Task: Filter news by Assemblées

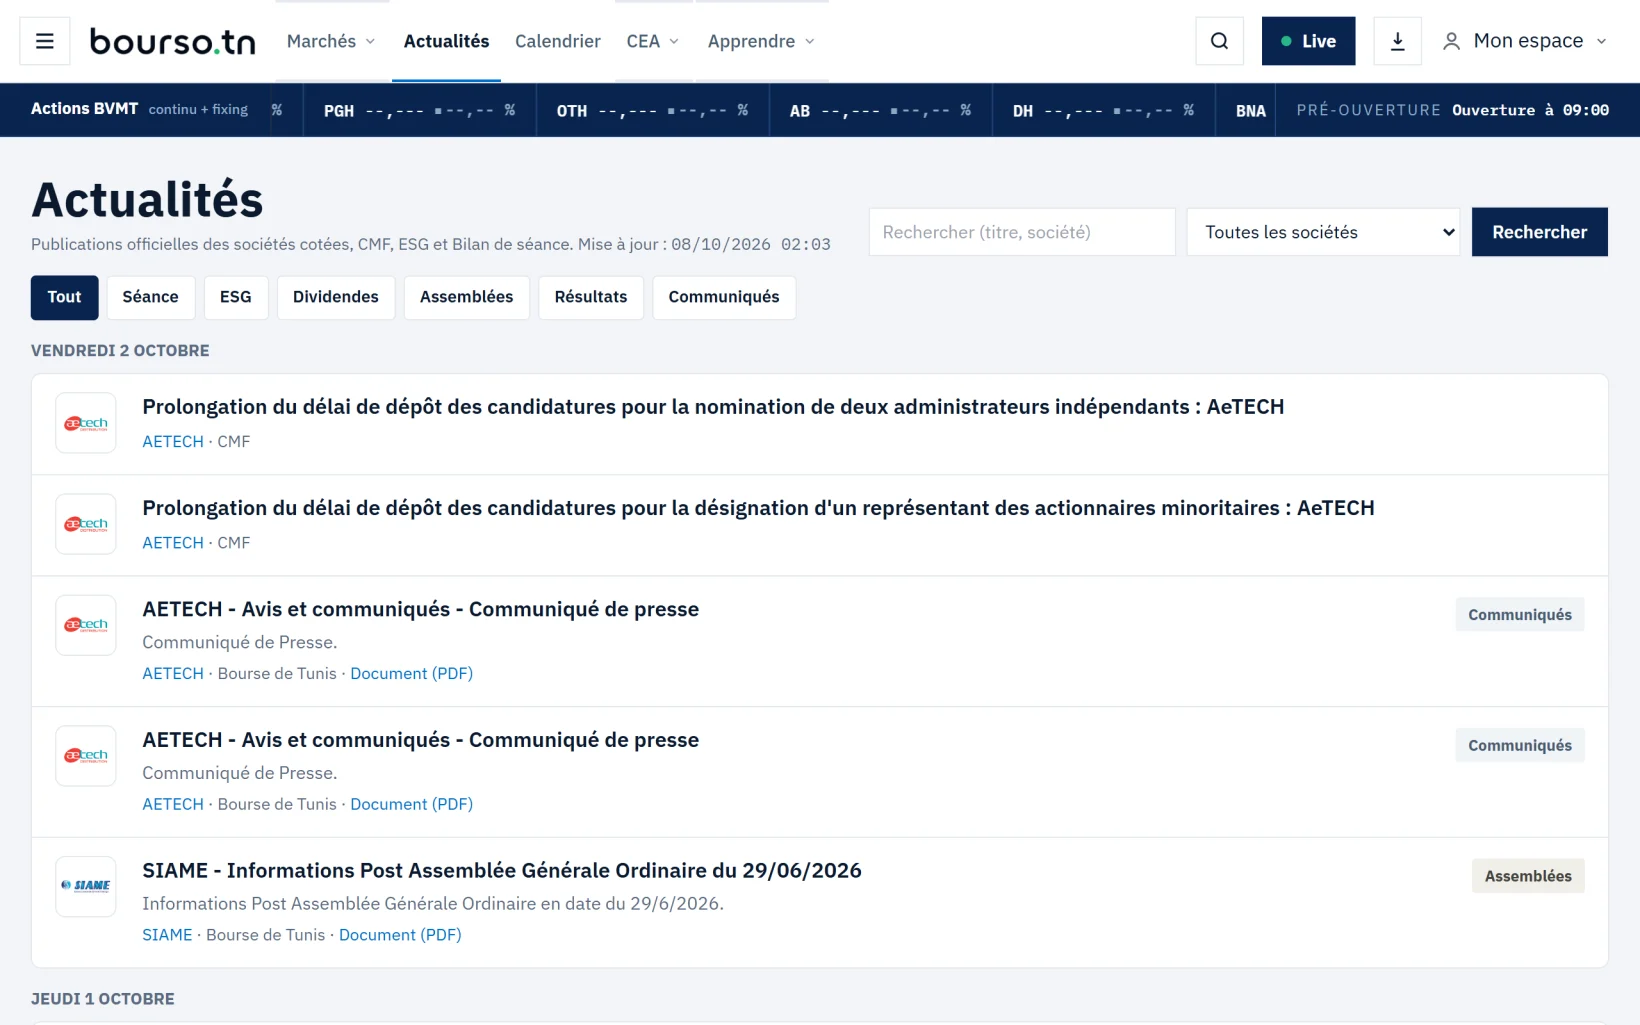Action: (467, 297)
